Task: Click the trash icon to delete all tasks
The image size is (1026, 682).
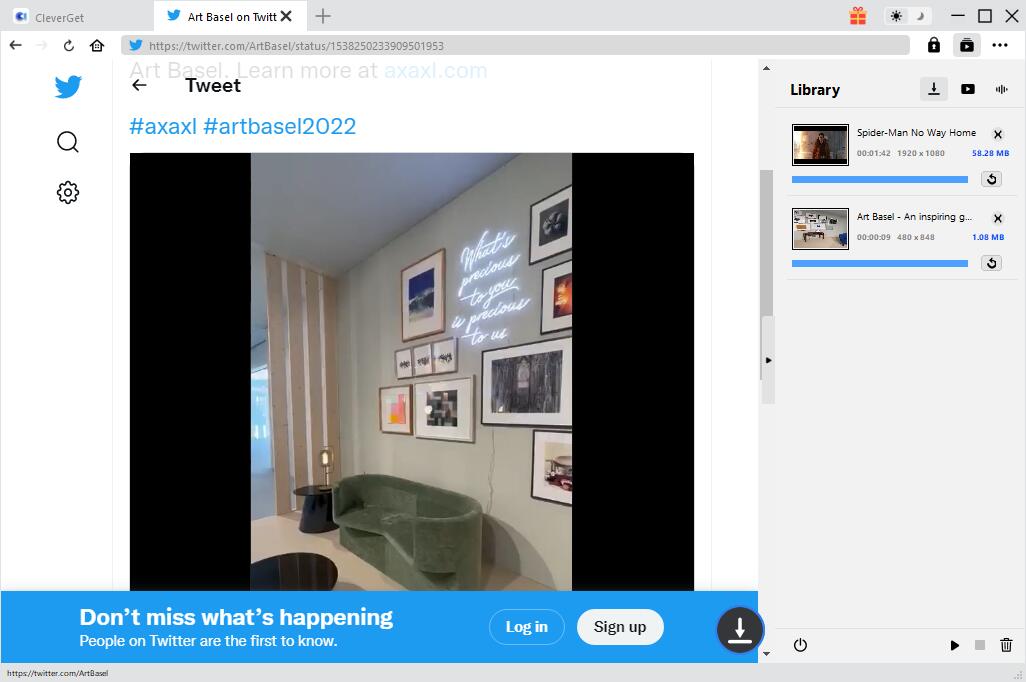Action: [x=1006, y=645]
